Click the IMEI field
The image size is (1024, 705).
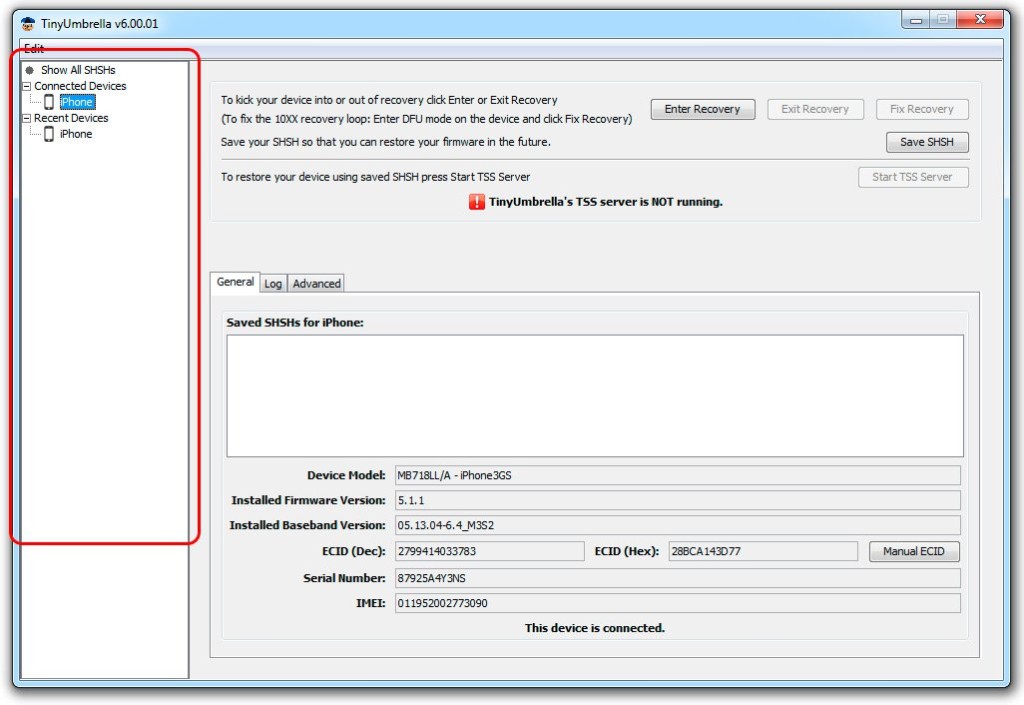[x=677, y=603]
